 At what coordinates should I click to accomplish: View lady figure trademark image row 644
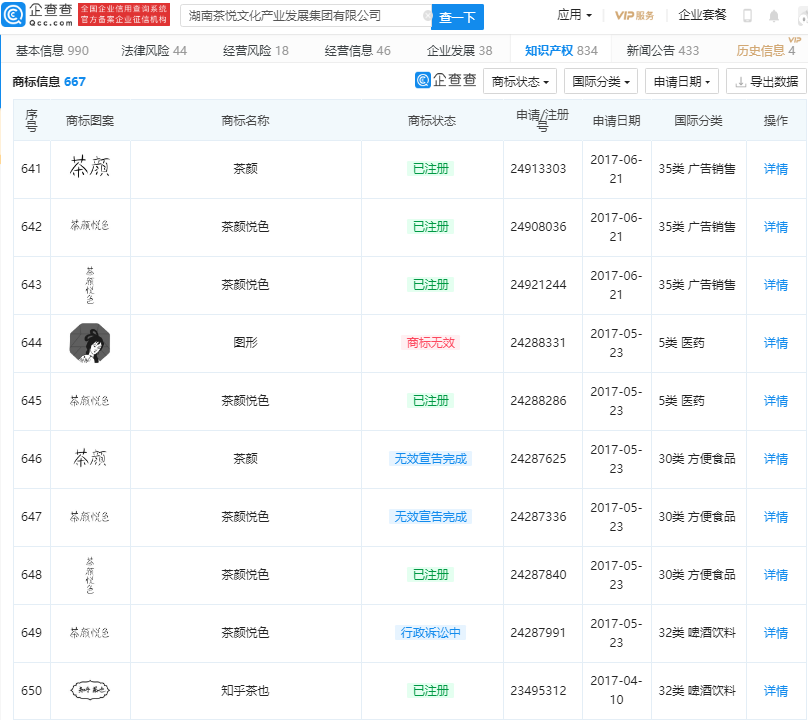(x=90, y=343)
